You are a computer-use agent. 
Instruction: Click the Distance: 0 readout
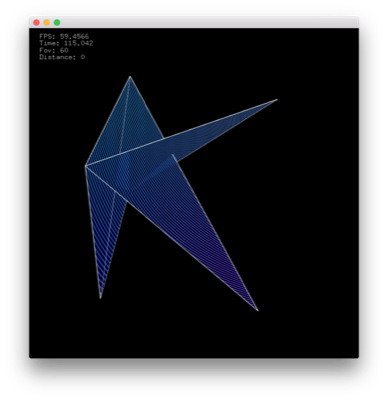62,57
